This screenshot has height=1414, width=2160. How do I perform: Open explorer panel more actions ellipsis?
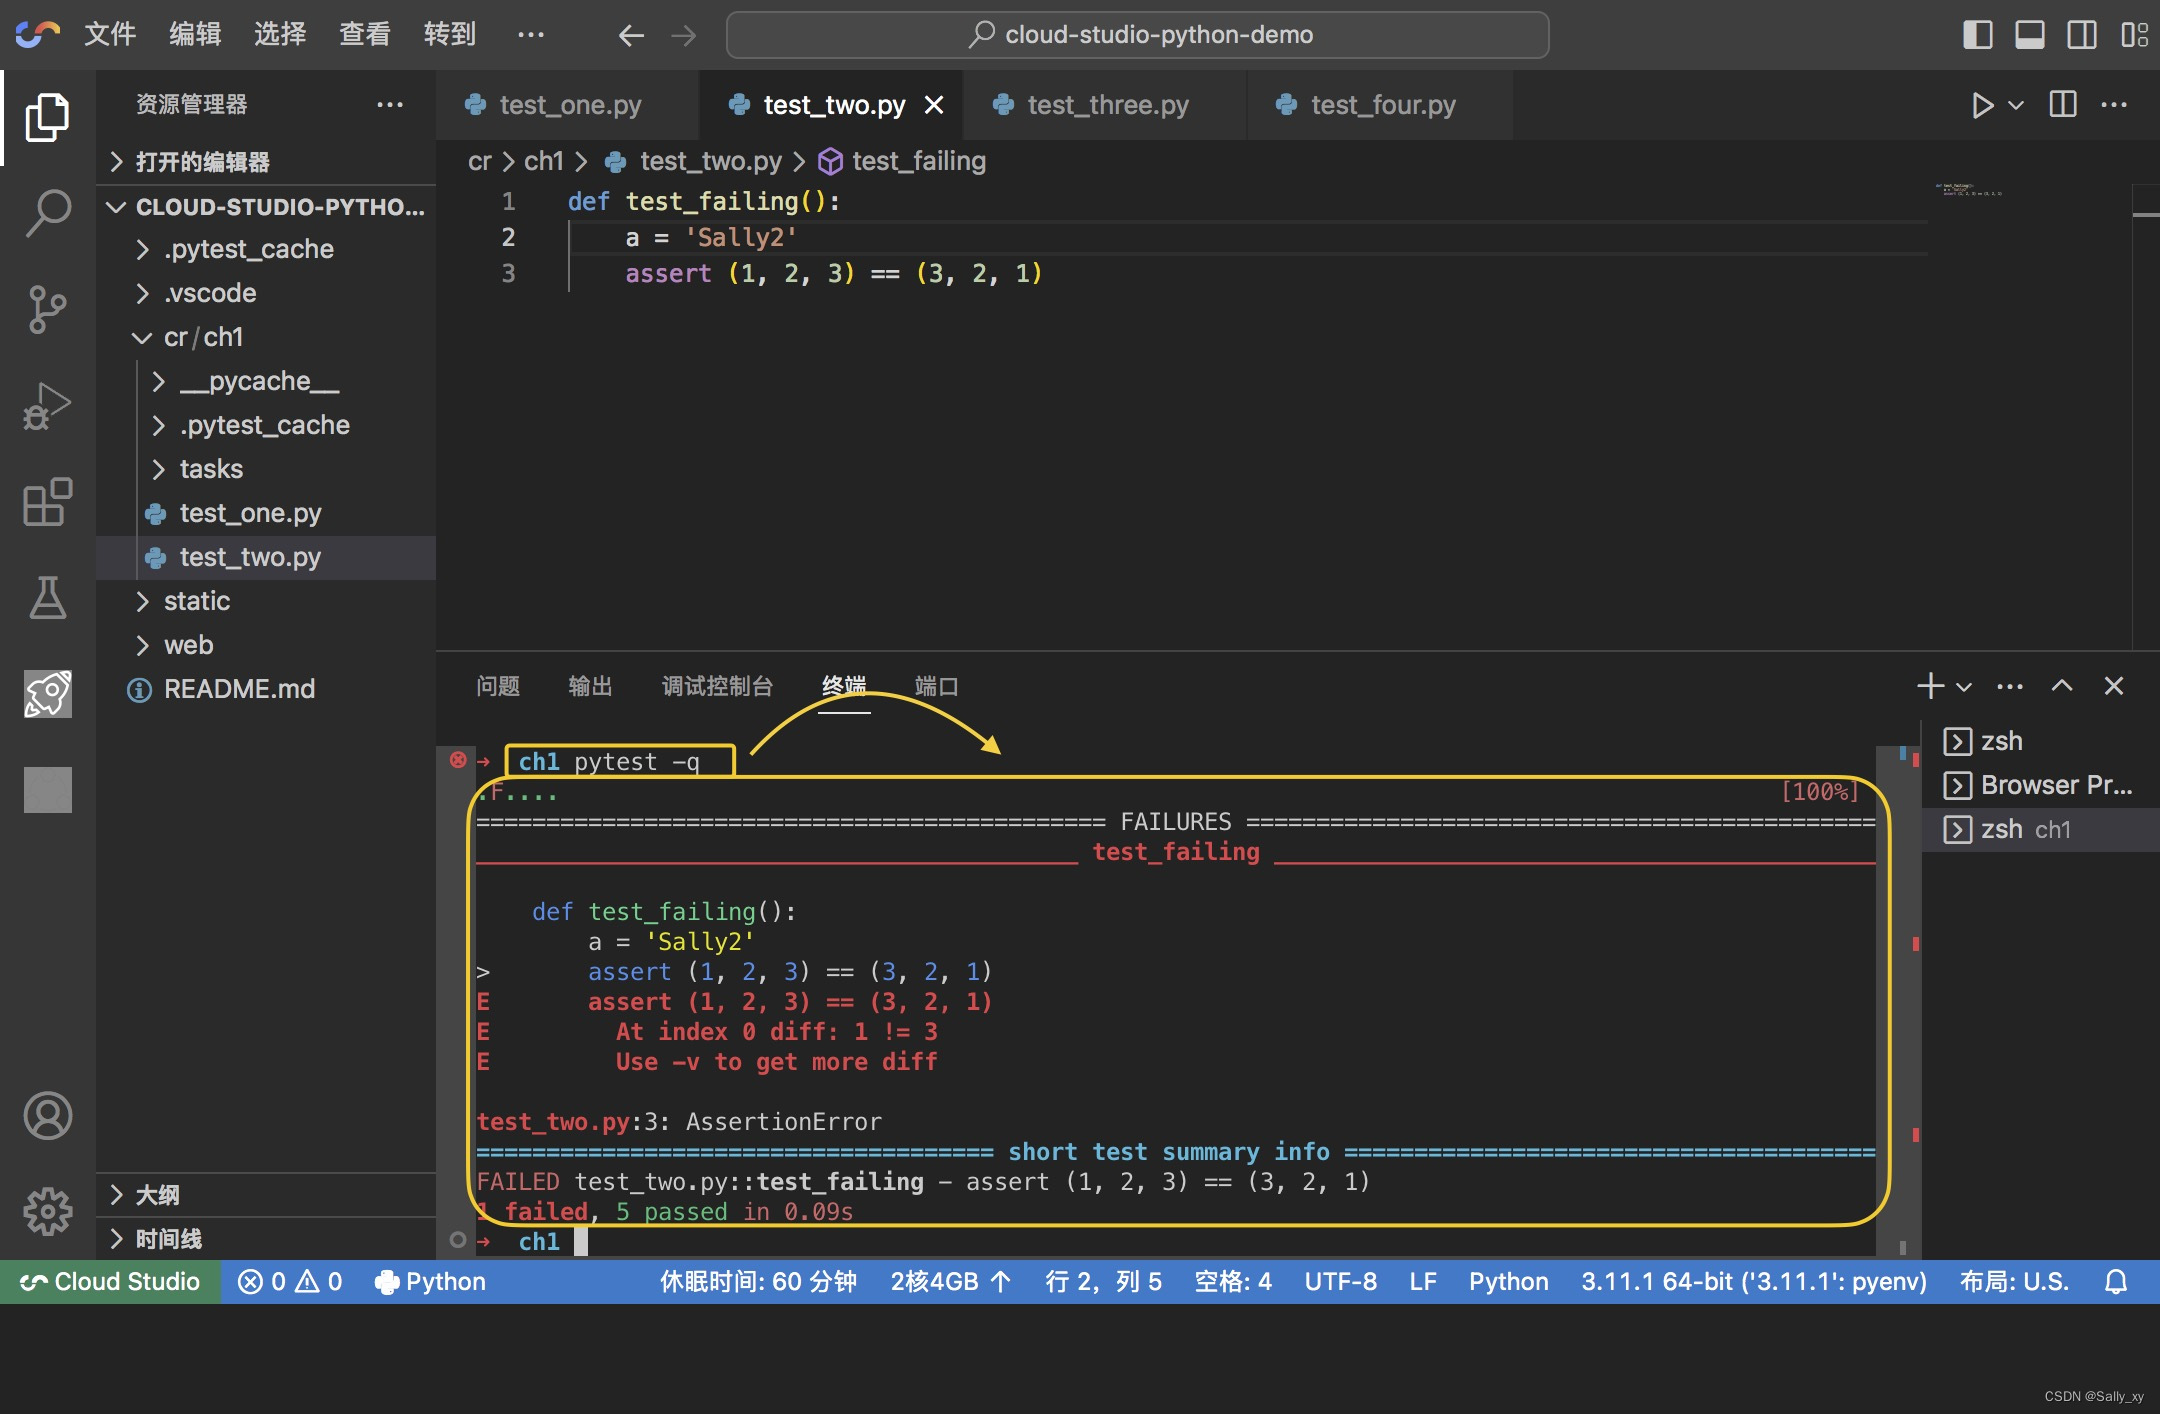tap(389, 104)
